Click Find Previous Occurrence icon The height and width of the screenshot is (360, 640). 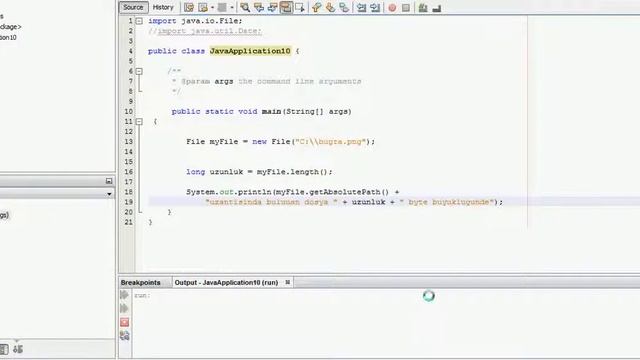click(259, 7)
